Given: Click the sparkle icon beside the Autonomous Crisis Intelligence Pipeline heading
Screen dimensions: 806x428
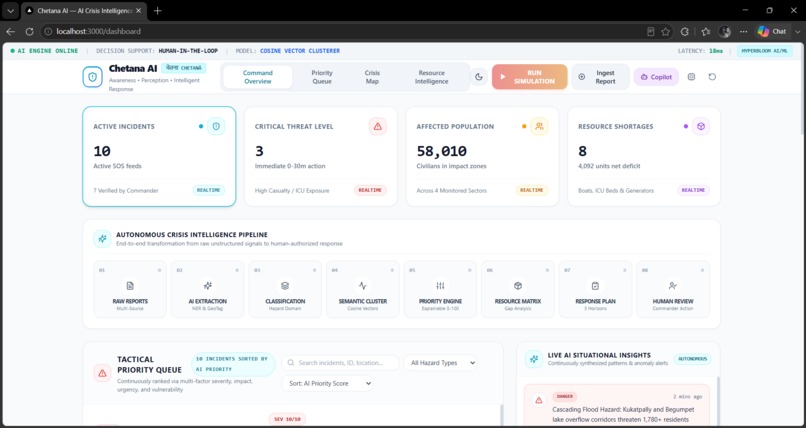Looking at the screenshot, I should point(102,238).
